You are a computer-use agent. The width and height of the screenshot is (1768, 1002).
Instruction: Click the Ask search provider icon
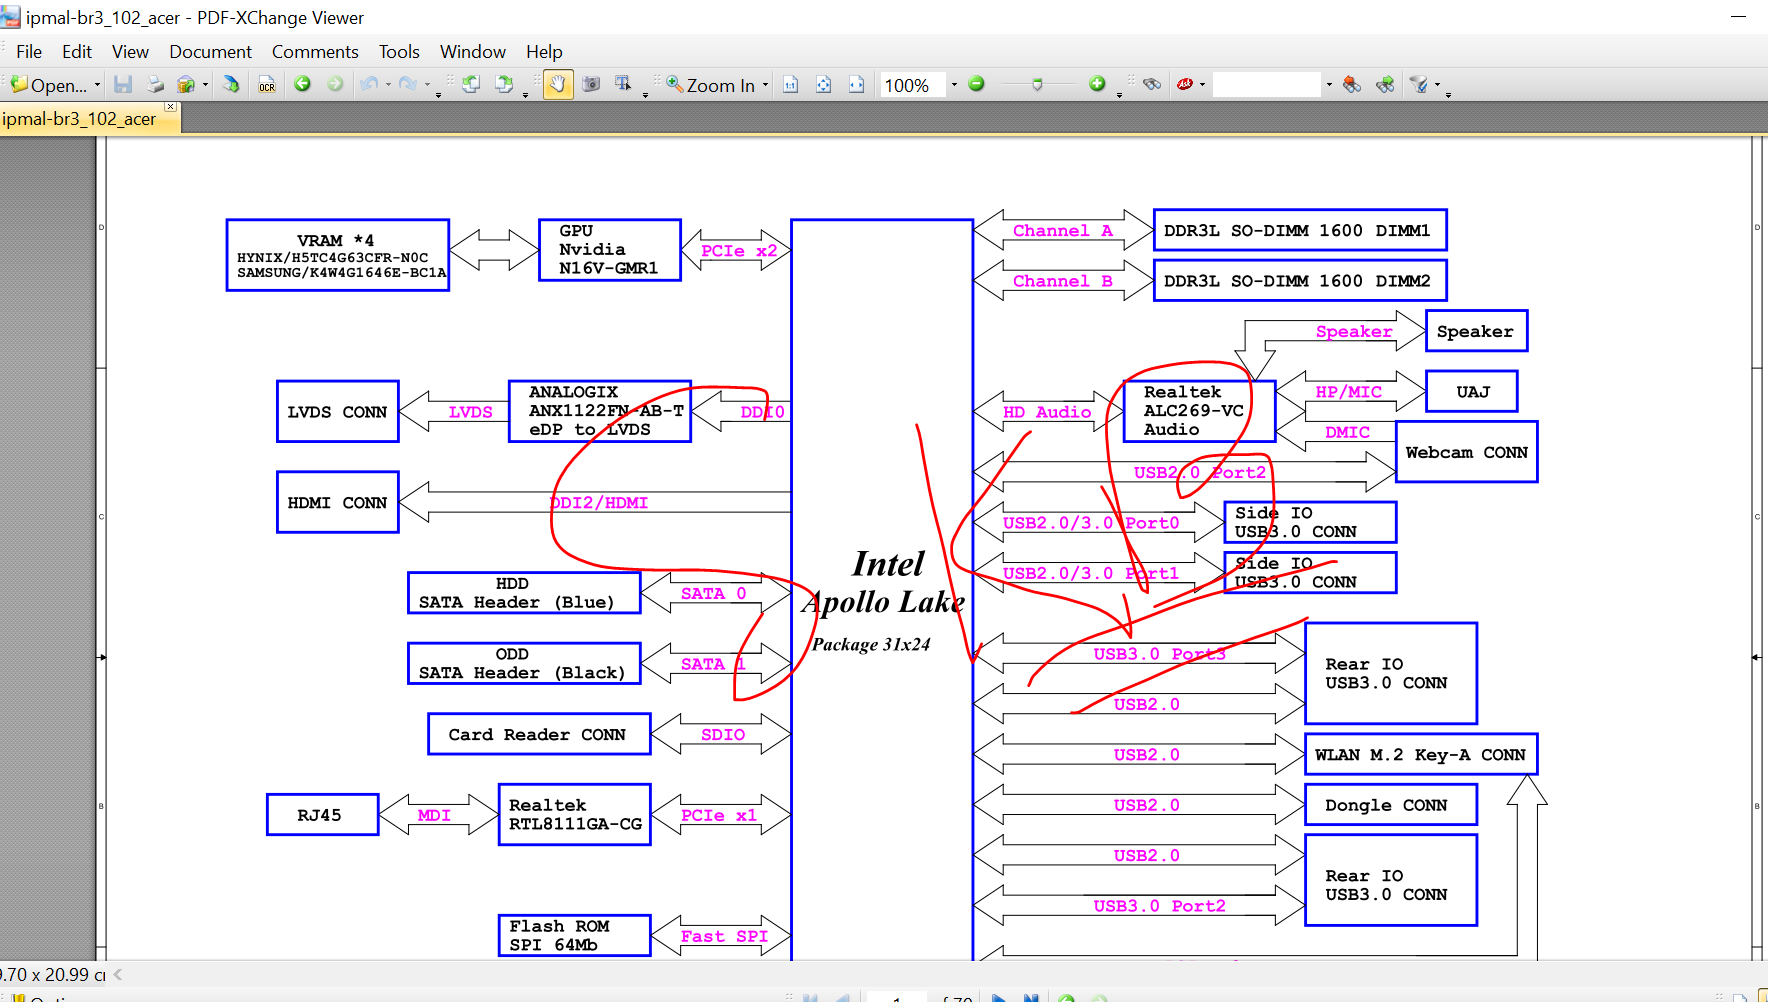[x=1185, y=85]
